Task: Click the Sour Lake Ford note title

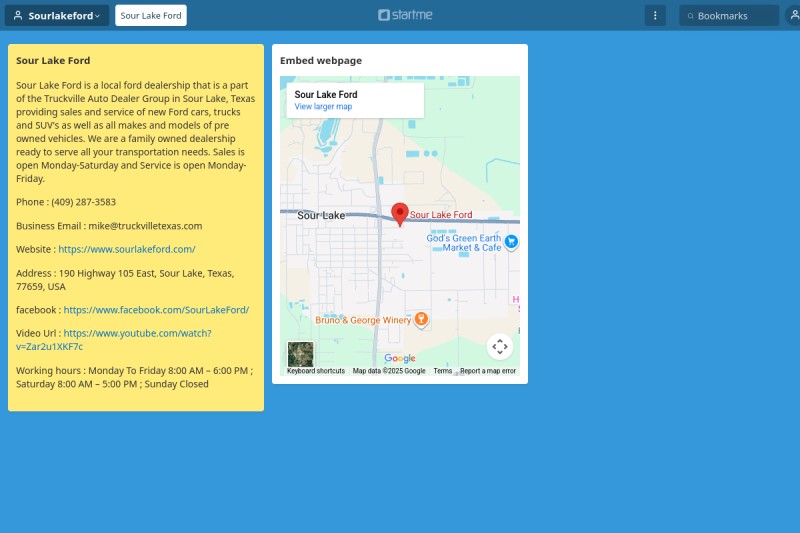Action: [x=53, y=60]
